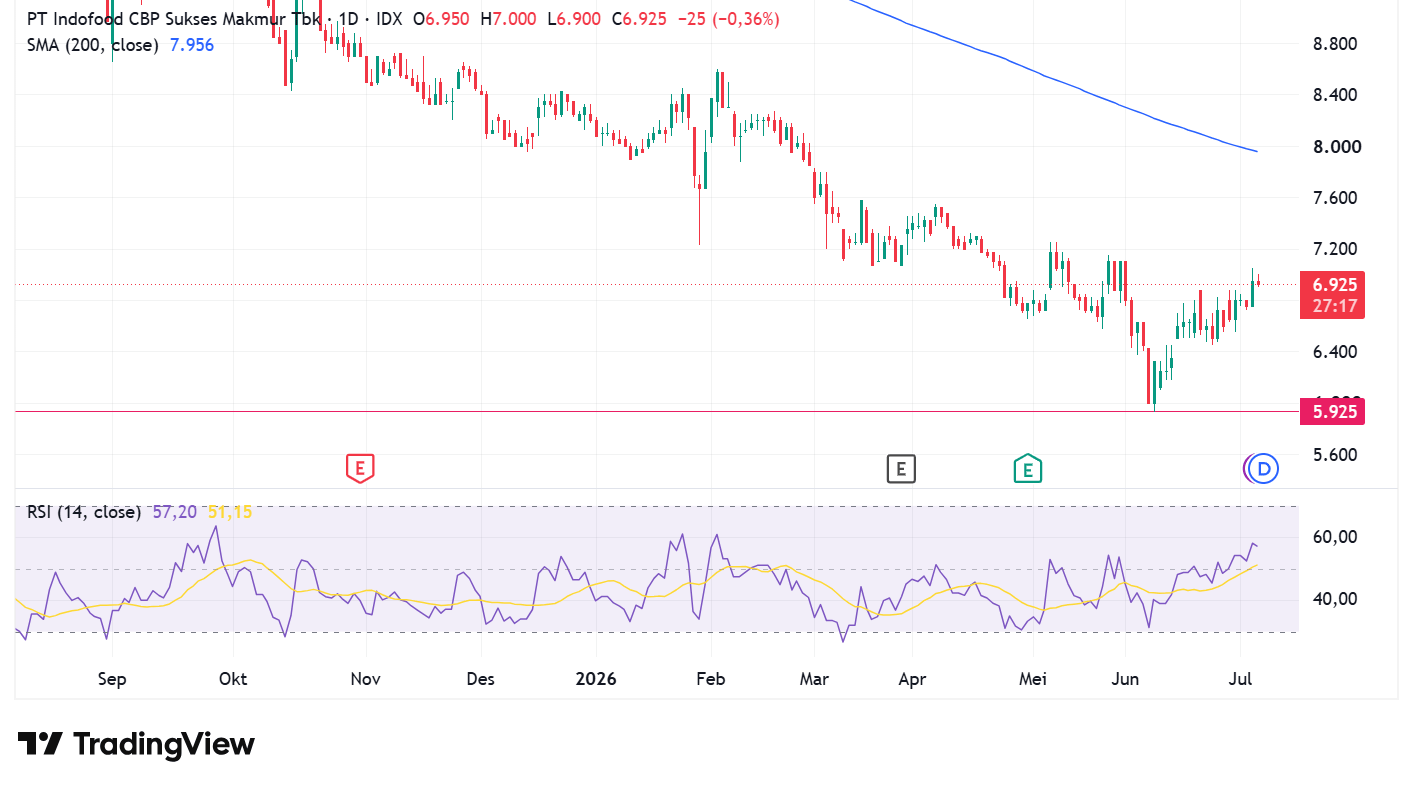Click the 8.000 level on the price axis
This screenshot has height=789, width=1413.
coord(1334,146)
